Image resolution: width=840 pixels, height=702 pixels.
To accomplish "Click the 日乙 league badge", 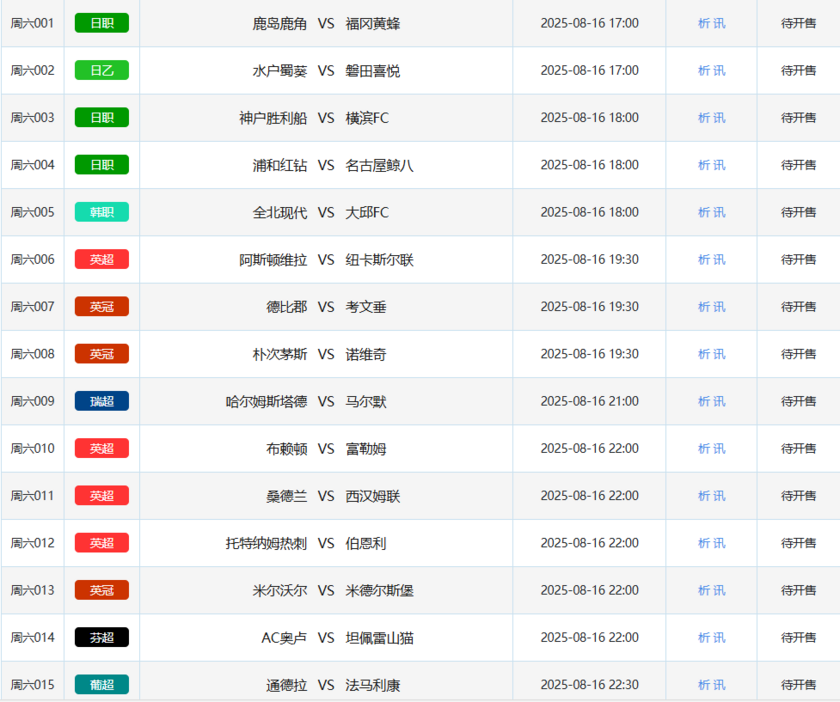I will click(x=102, y=70).
